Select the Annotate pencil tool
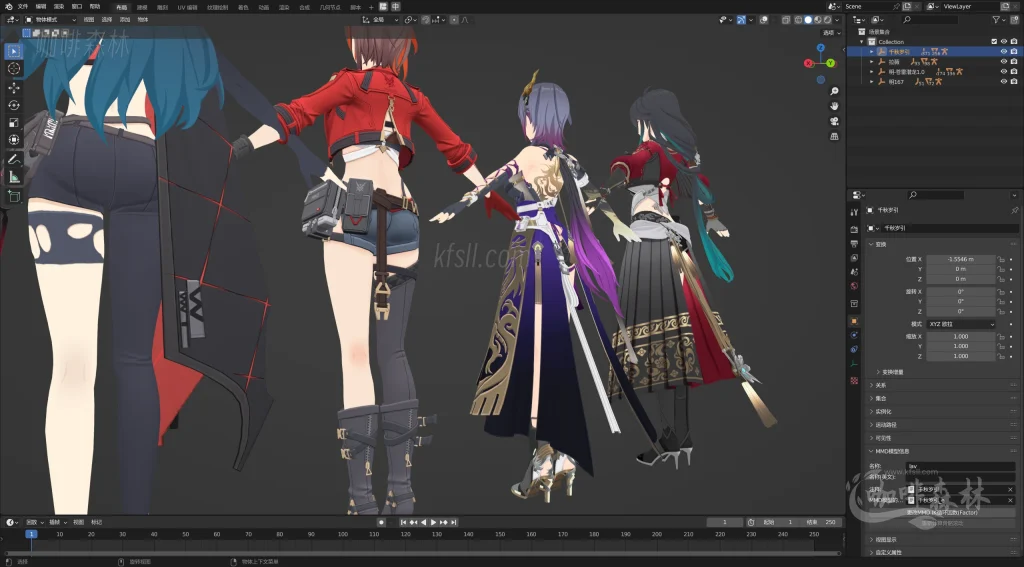 point(14,159)
